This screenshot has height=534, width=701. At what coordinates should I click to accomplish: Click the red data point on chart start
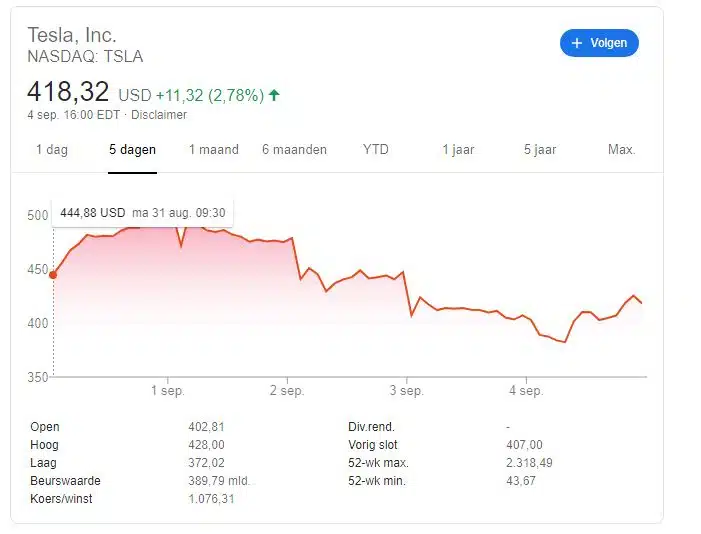[53, 274]
